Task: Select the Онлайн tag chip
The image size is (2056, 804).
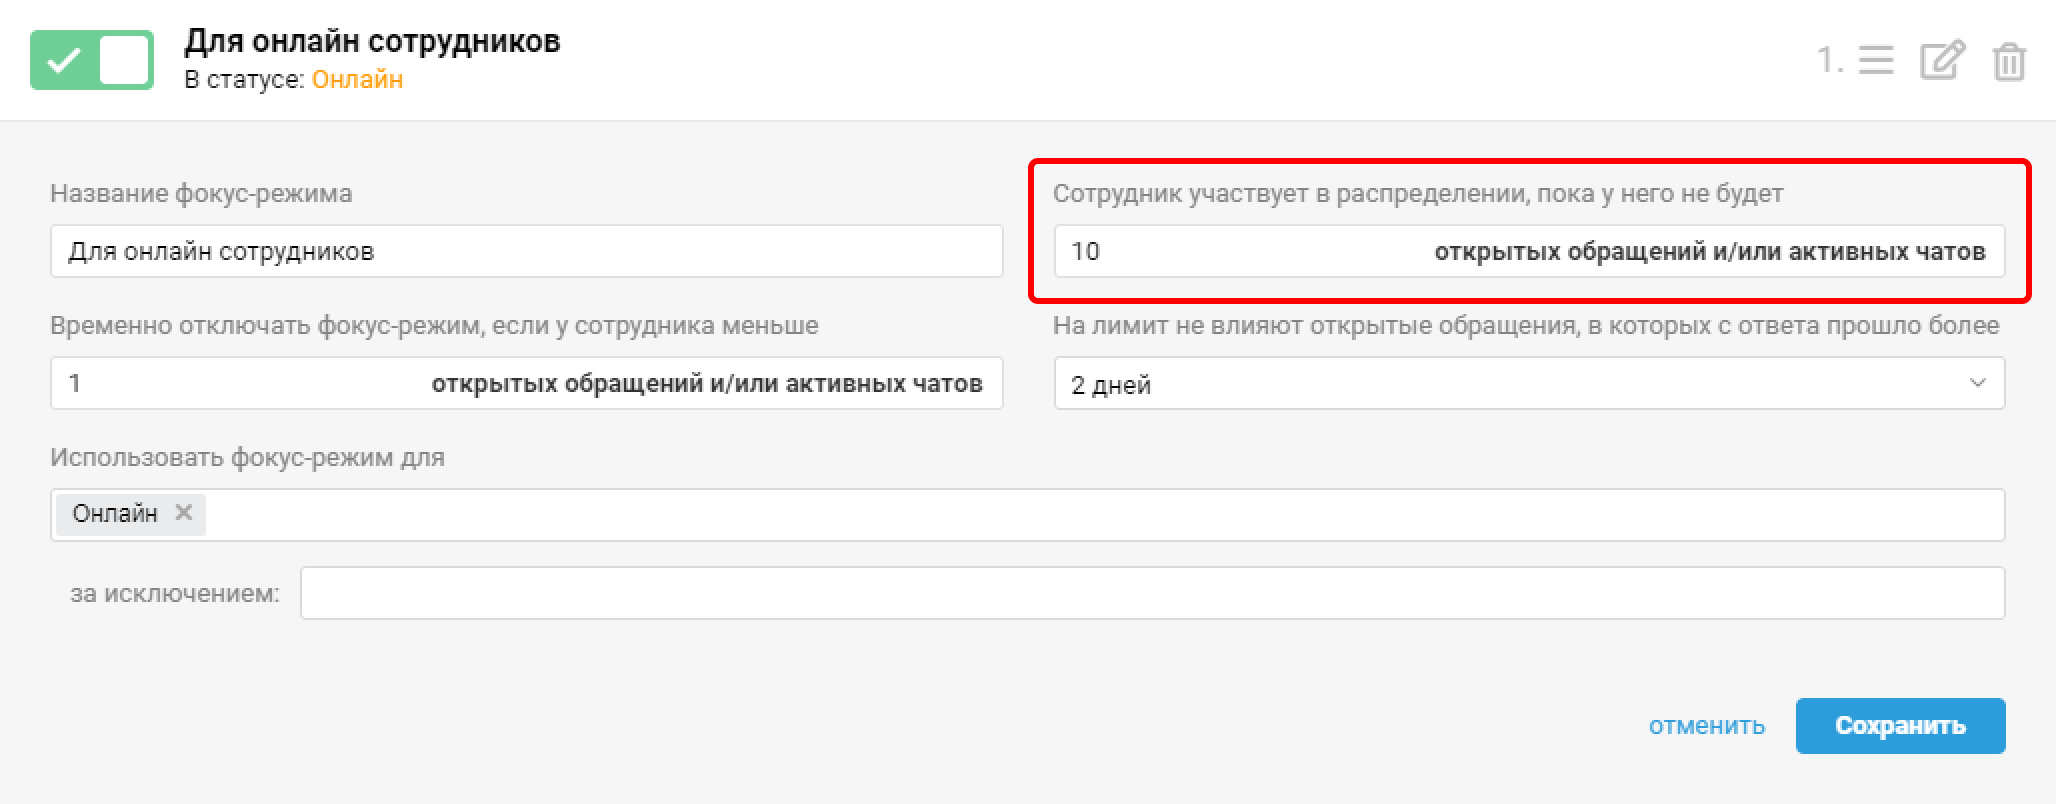Action: click(x=115, y=514)
